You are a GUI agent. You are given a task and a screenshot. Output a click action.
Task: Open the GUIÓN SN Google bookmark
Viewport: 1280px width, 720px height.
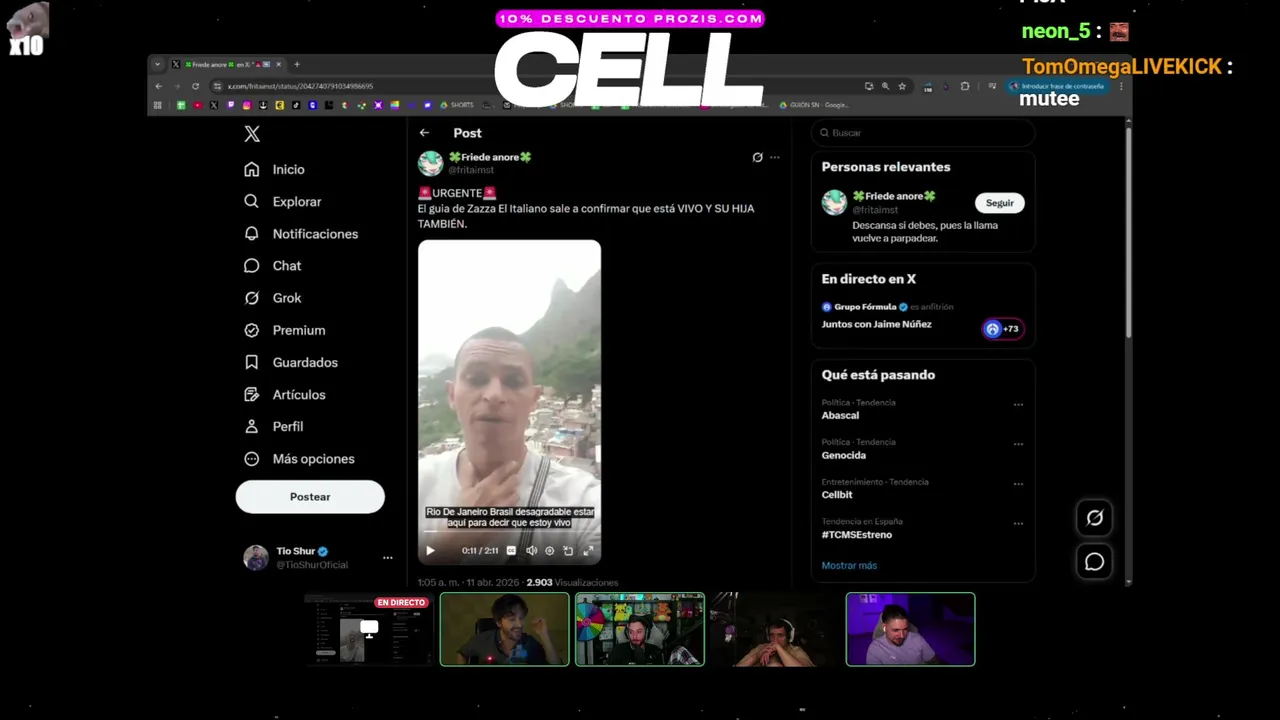(814, 105)
